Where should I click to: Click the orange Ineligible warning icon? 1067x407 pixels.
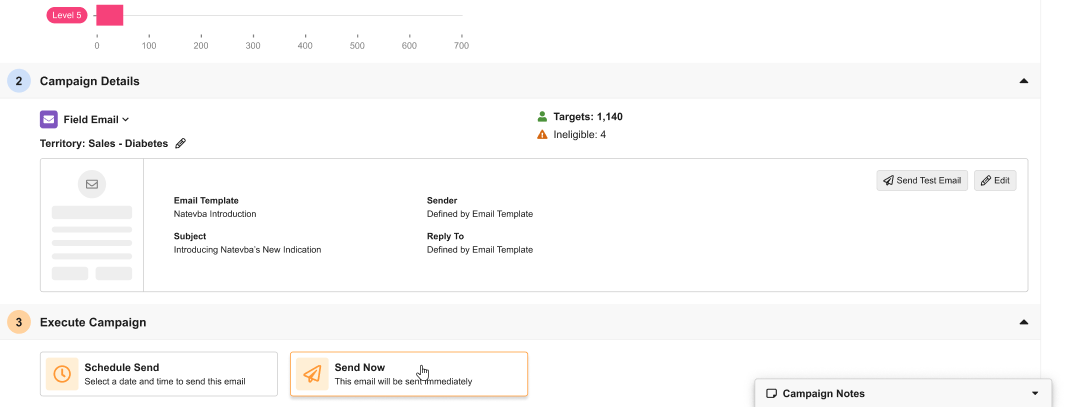[x=542, y=135]
